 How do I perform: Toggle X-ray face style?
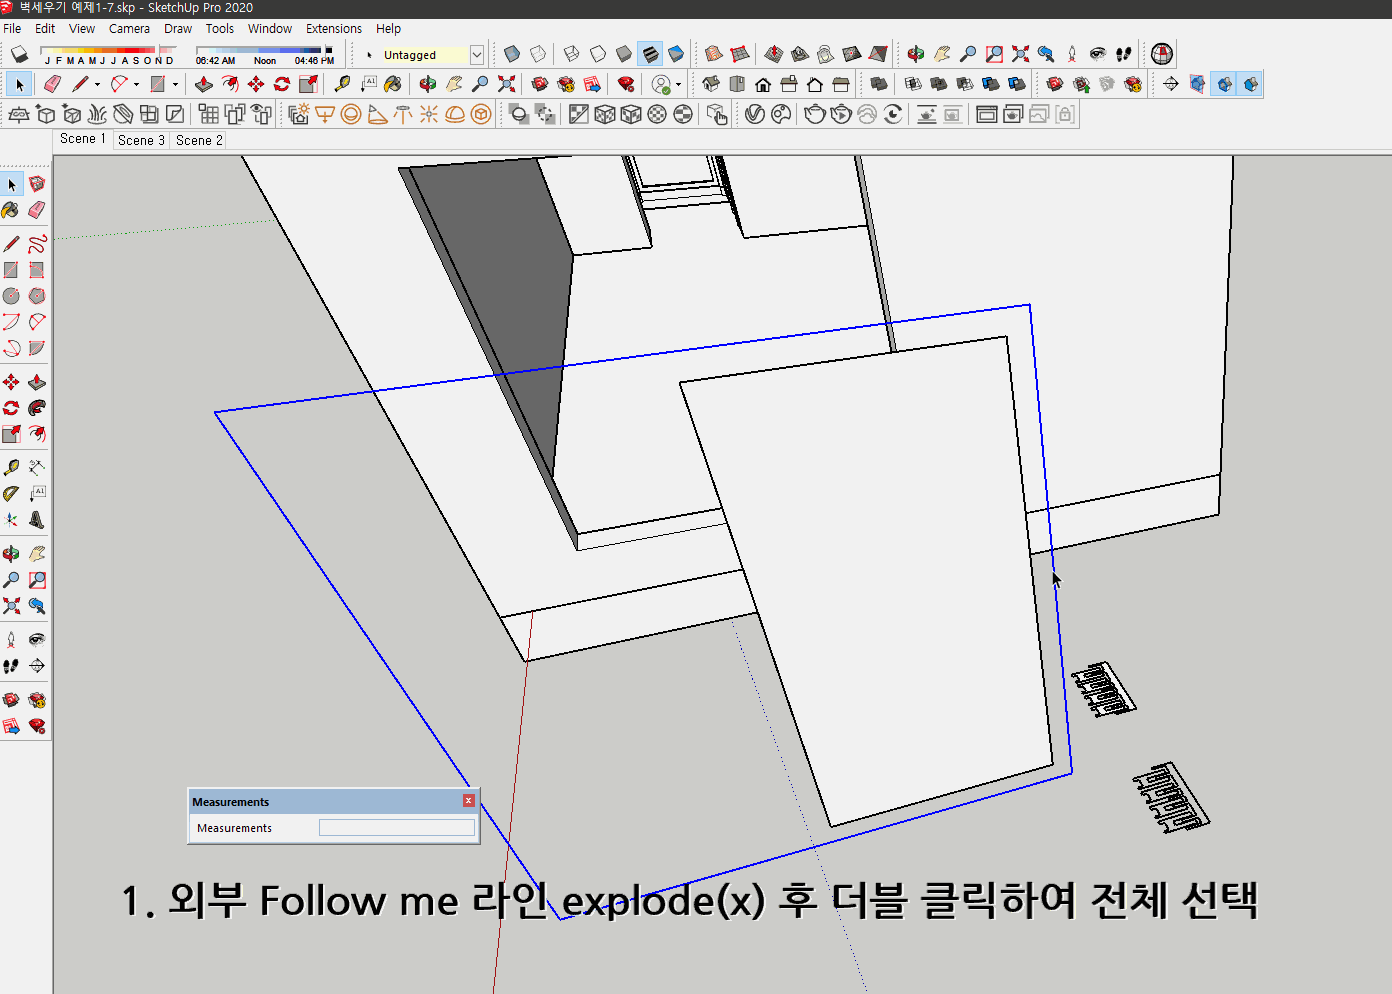coord(510,53)
